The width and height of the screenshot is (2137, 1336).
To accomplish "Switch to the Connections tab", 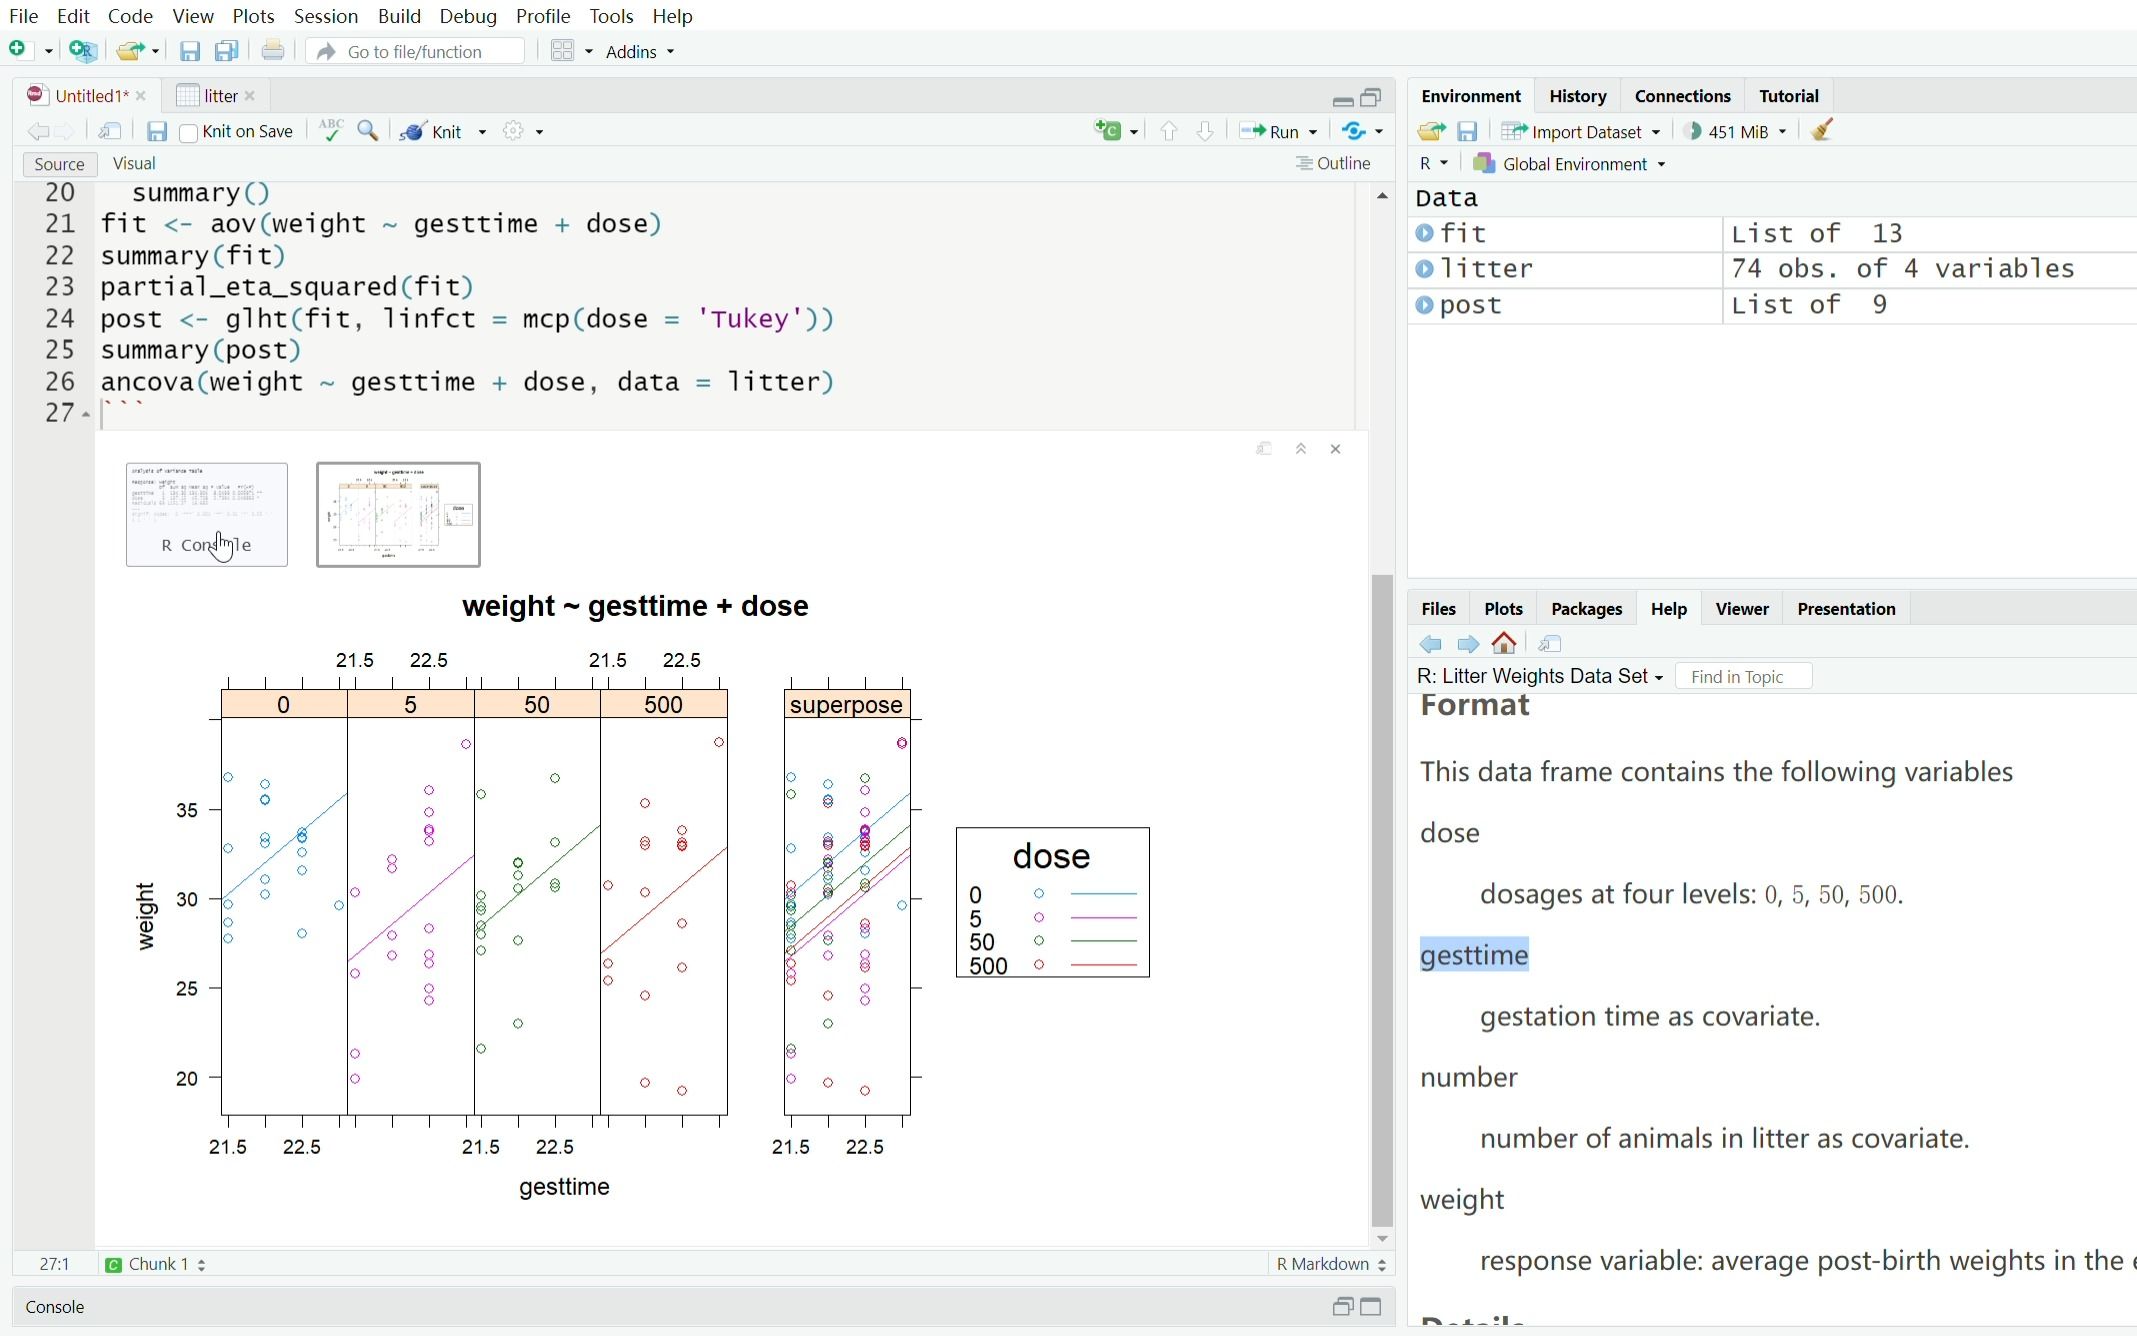I will [x=1682, y=96].
